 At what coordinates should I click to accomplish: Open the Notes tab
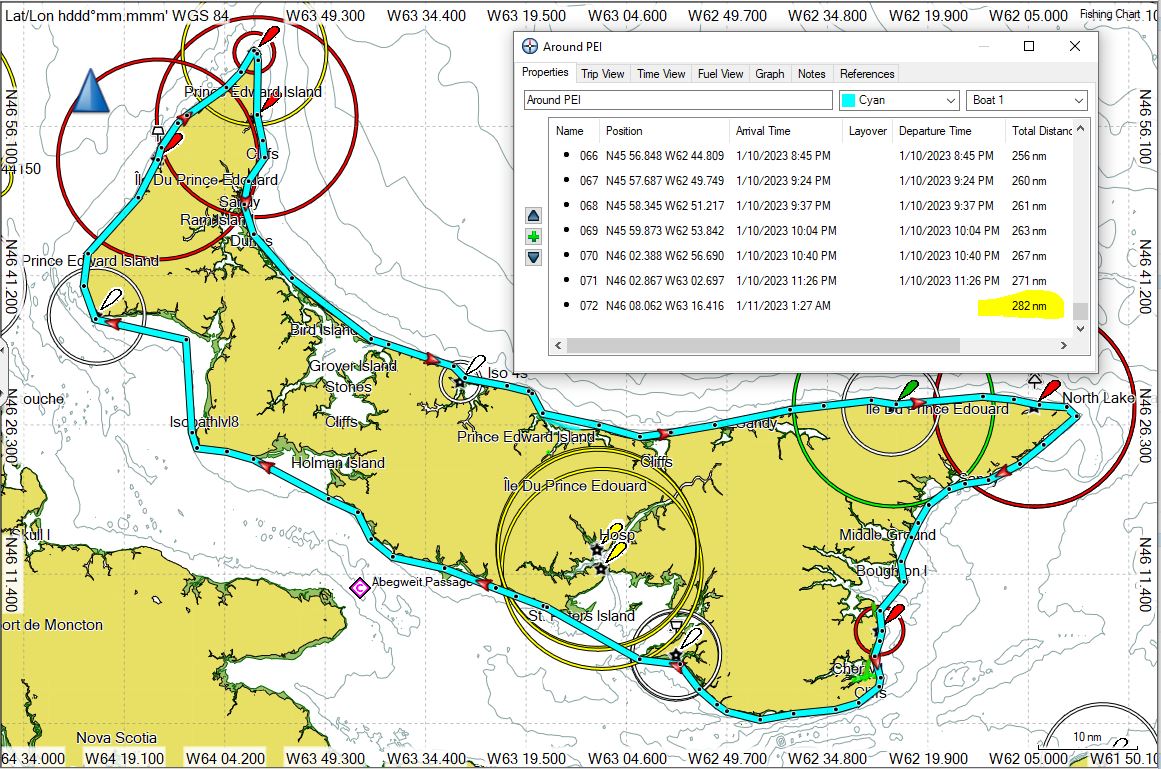[x=812, y=74]
